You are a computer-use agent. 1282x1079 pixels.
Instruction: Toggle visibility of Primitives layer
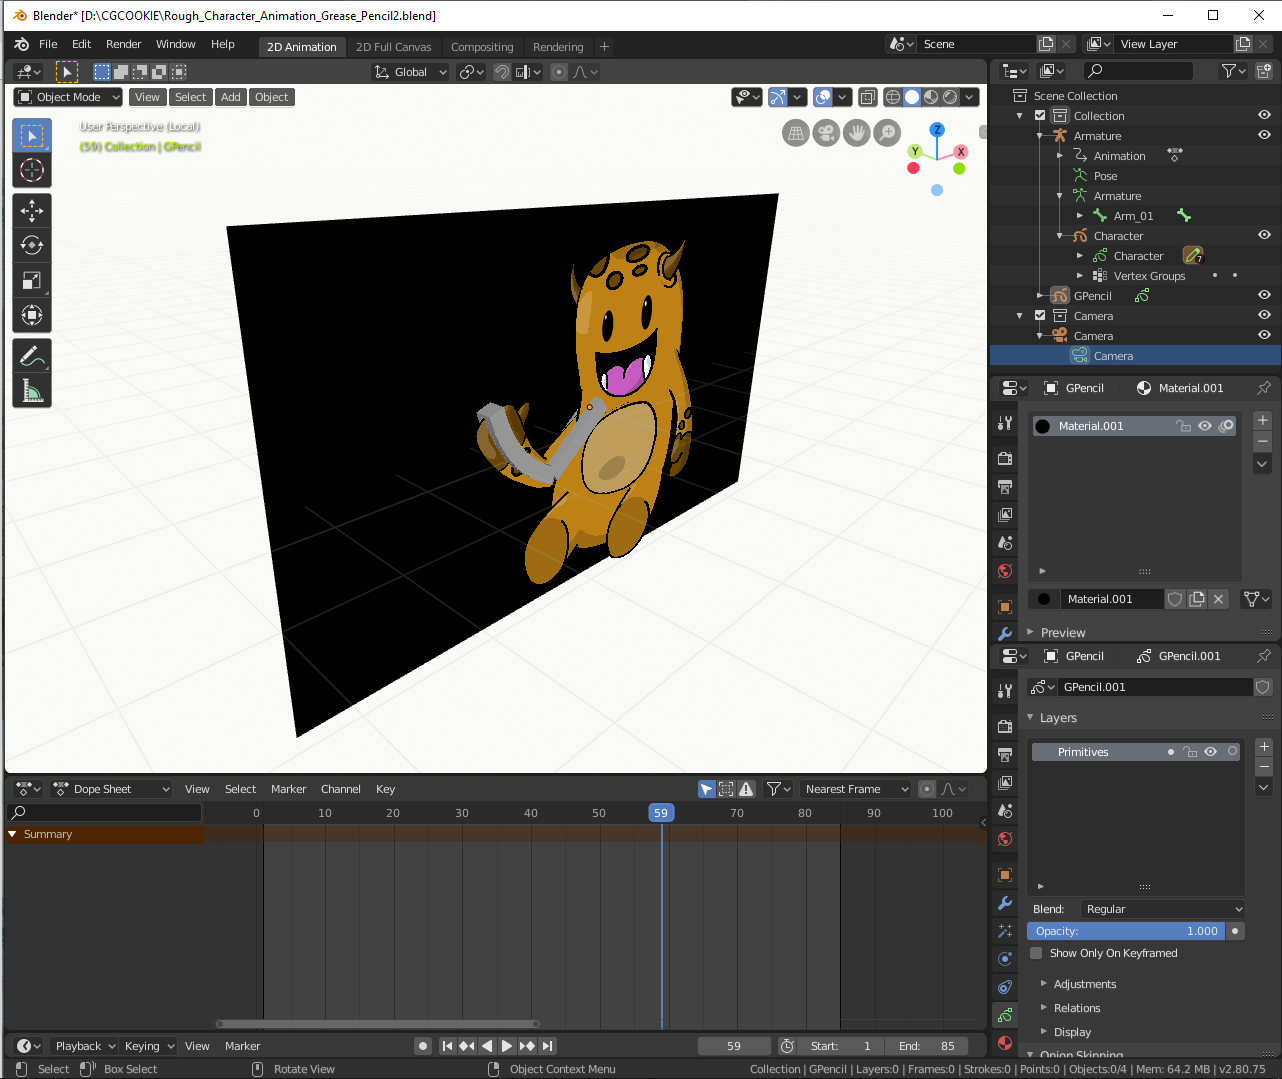[x=1210, y=752]
